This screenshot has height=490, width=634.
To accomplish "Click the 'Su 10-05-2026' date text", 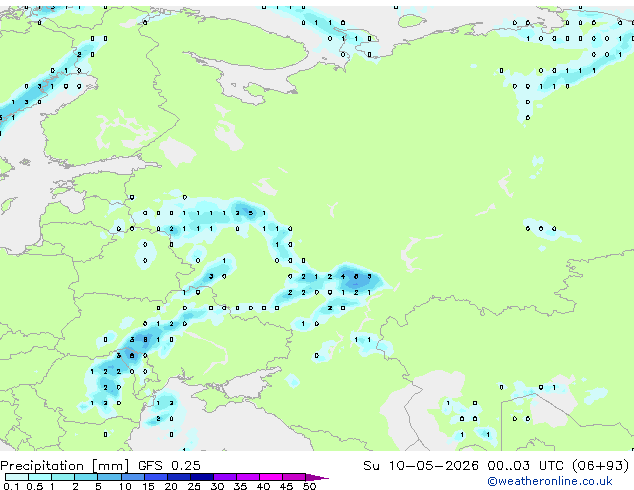I will 421,466.
